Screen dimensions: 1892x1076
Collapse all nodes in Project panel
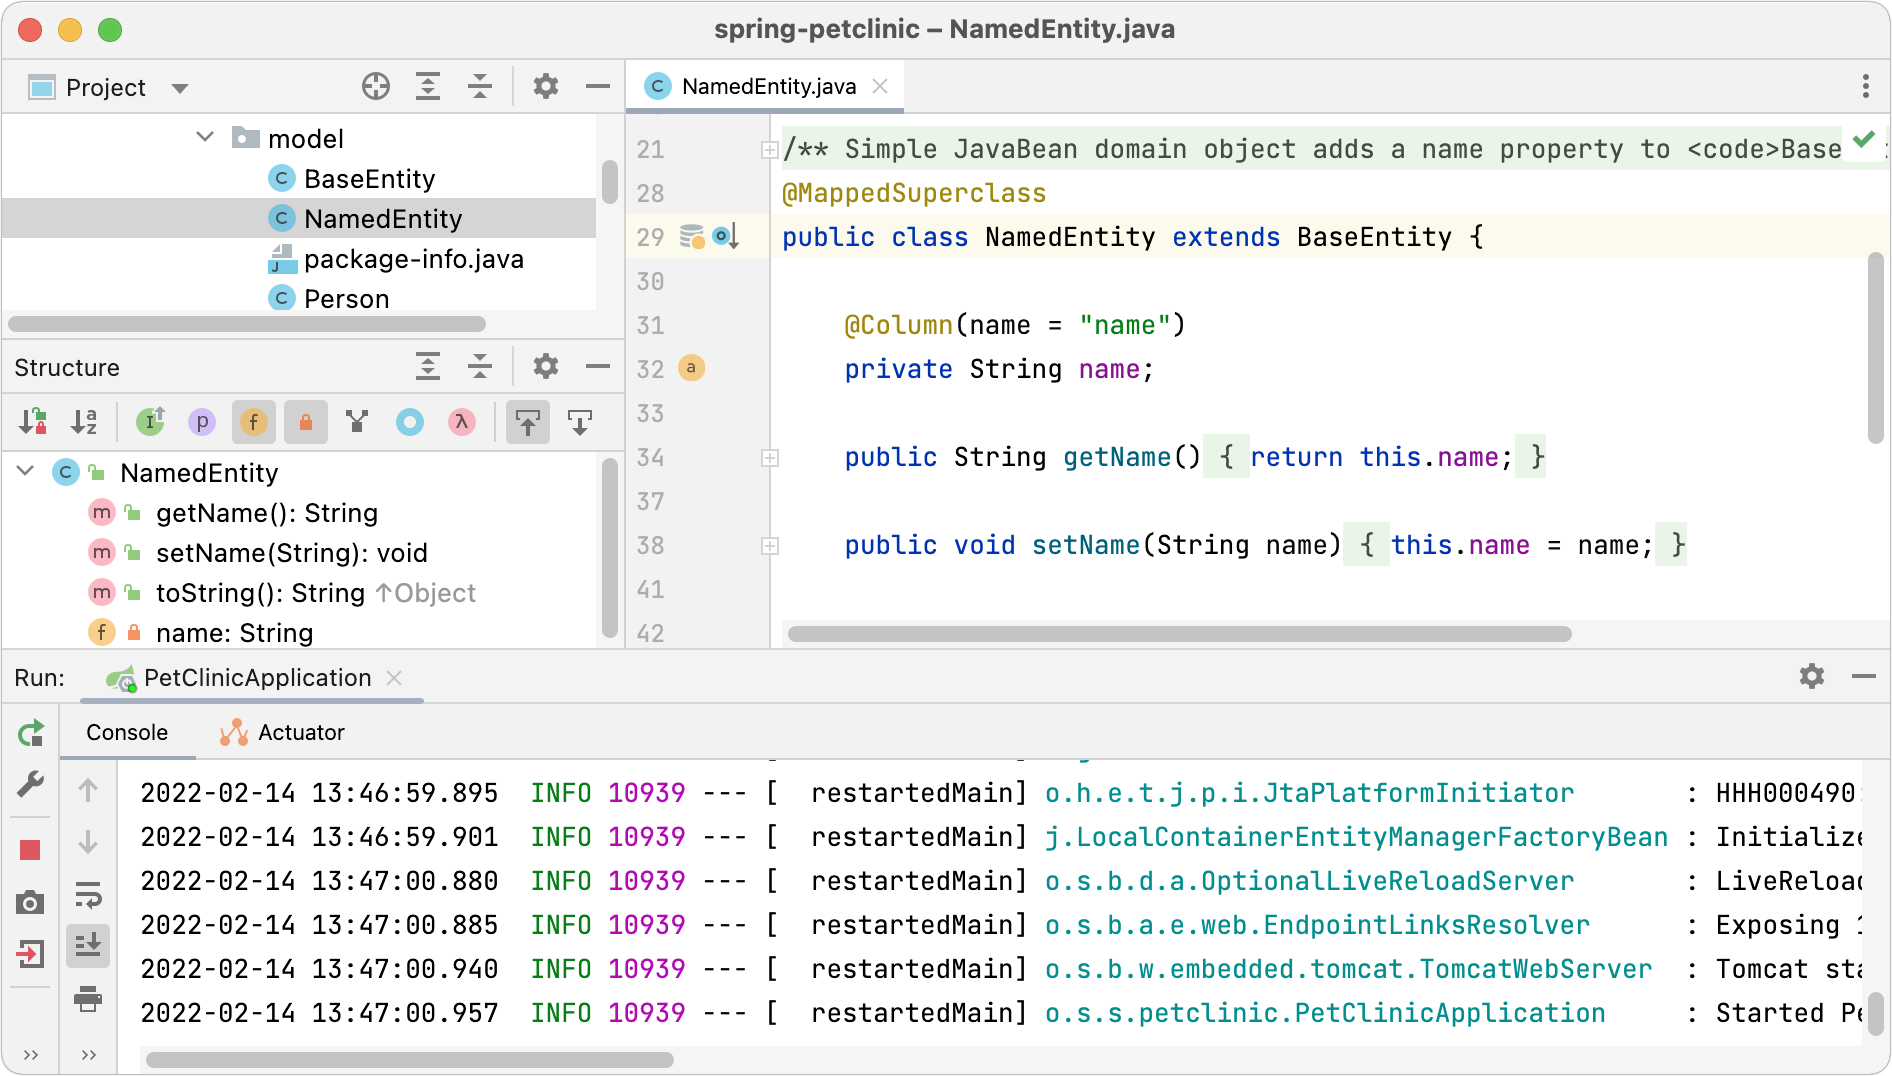click(480, 87)
